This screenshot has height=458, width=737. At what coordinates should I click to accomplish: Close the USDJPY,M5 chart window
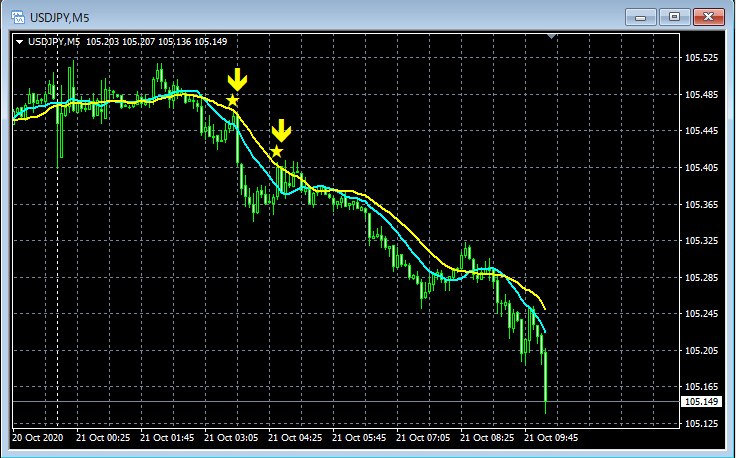pos(709,17)
